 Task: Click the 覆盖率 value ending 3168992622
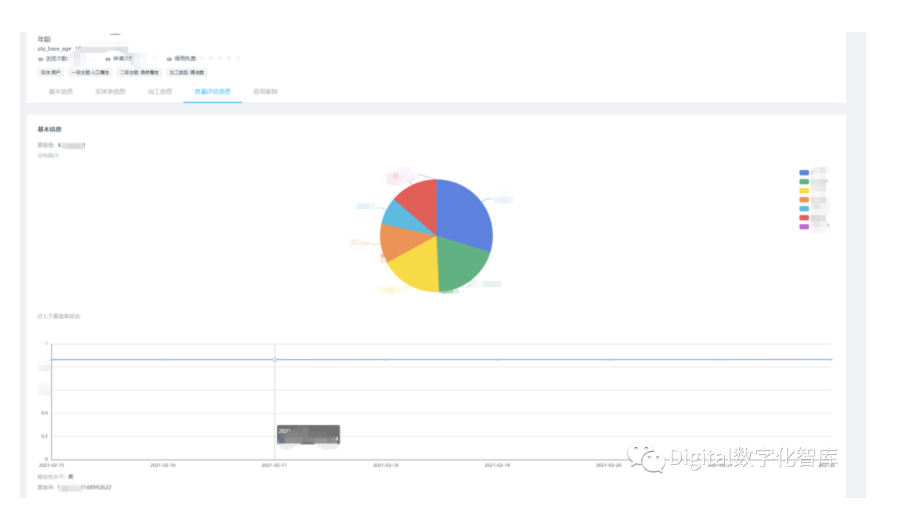point(85,487)
